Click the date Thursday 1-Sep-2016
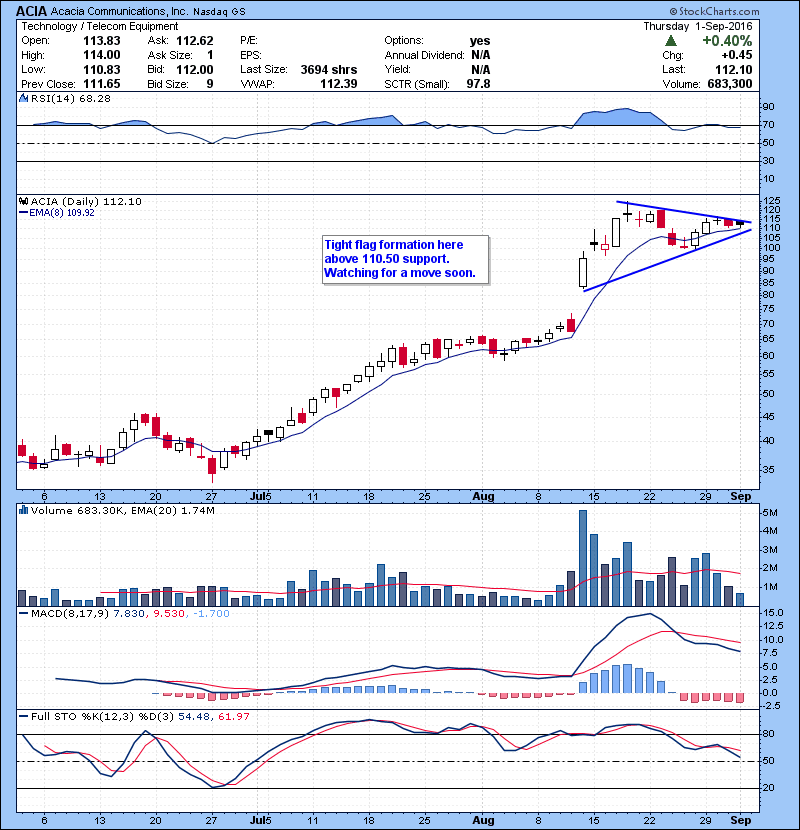800x830 pixels. point(698,26)
